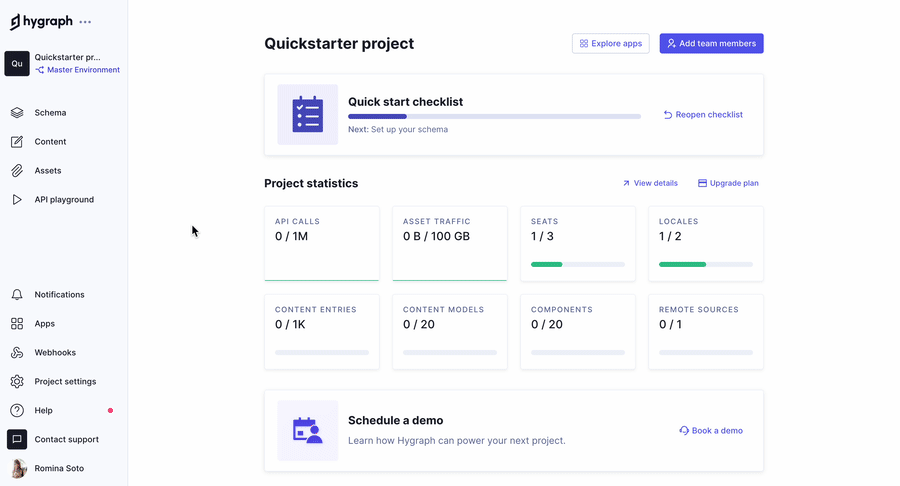Select the Master Environment link

(x=82, y=70)
